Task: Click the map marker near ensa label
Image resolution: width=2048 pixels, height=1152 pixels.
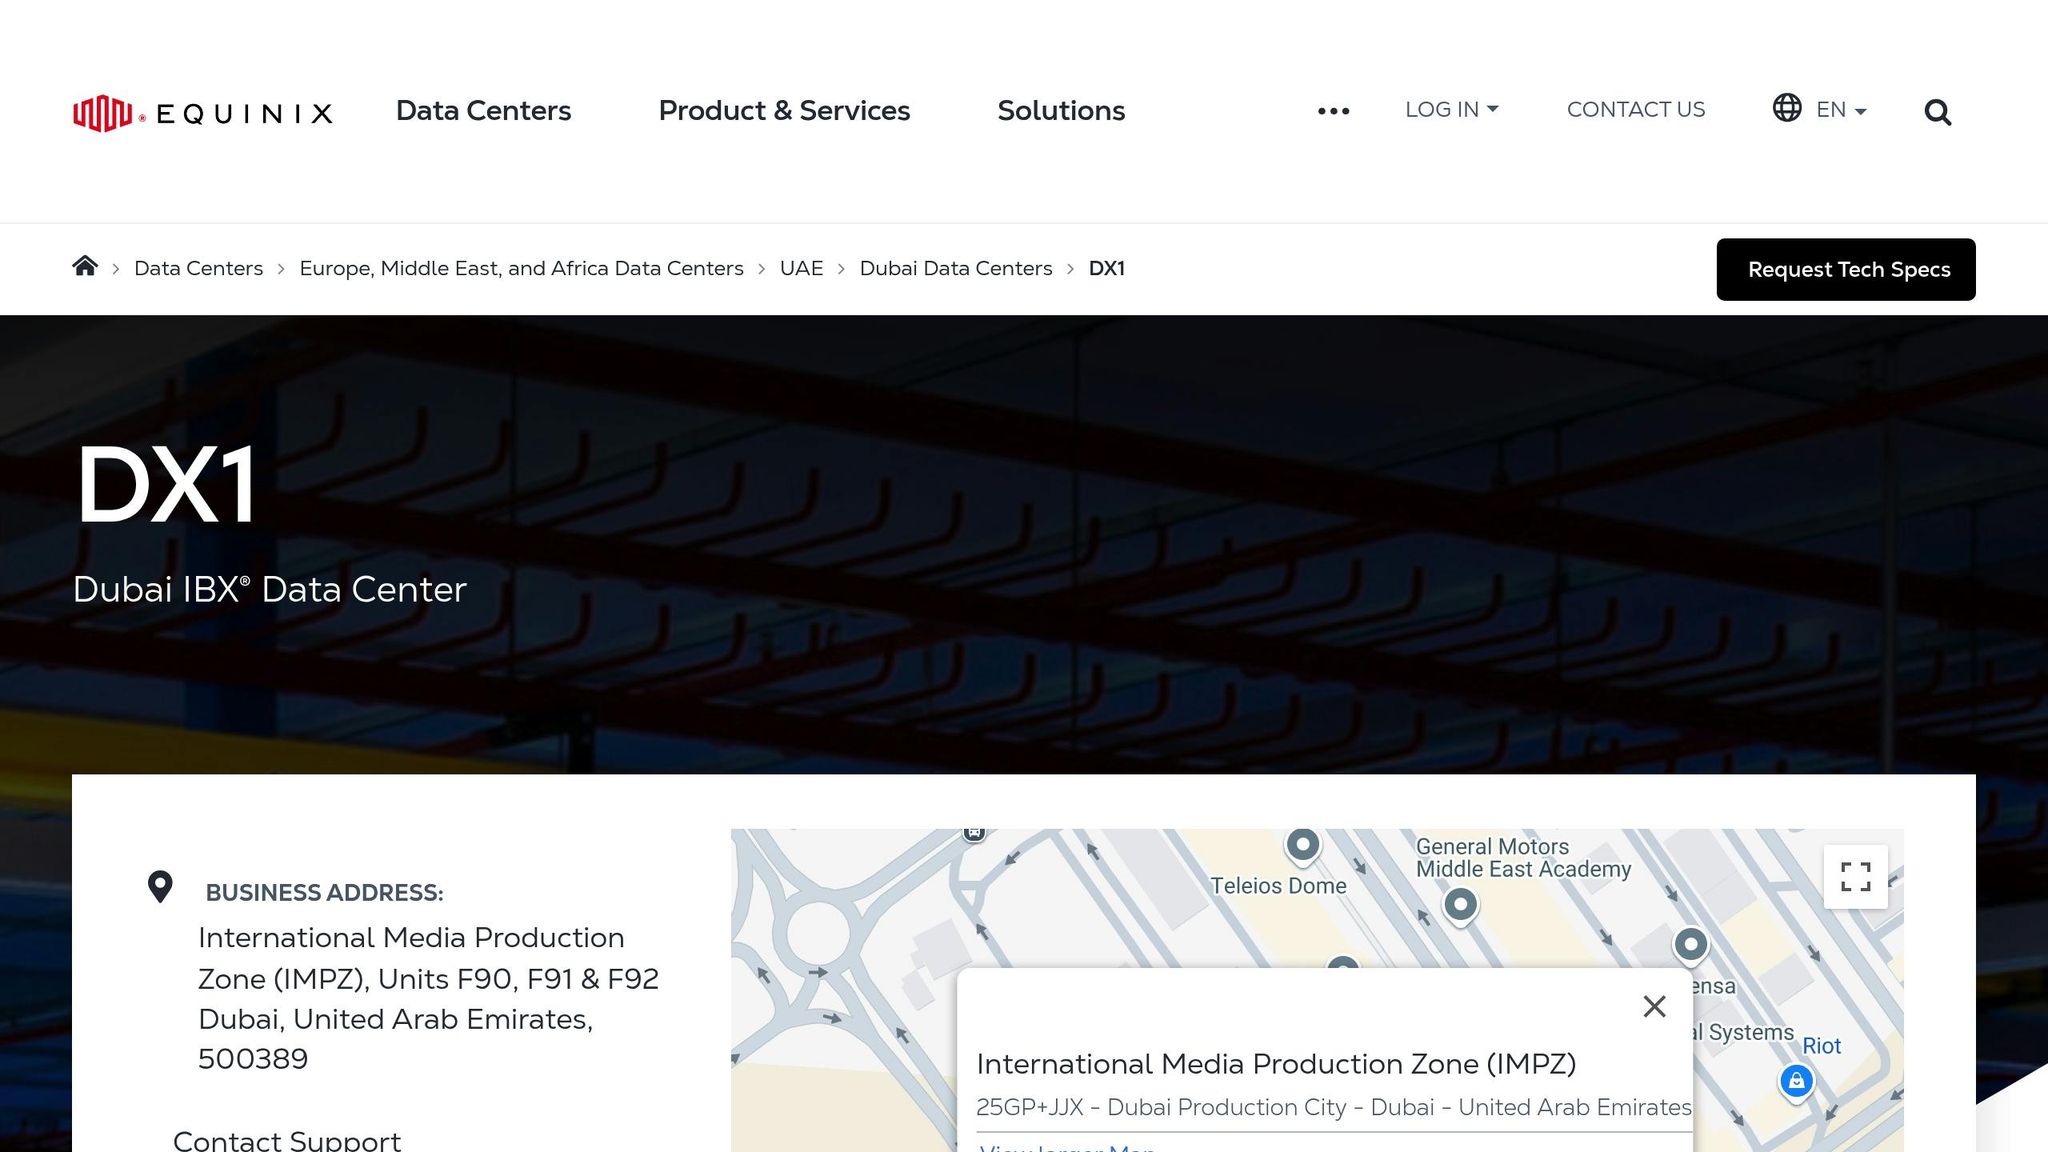Action: pos(1691,945)
